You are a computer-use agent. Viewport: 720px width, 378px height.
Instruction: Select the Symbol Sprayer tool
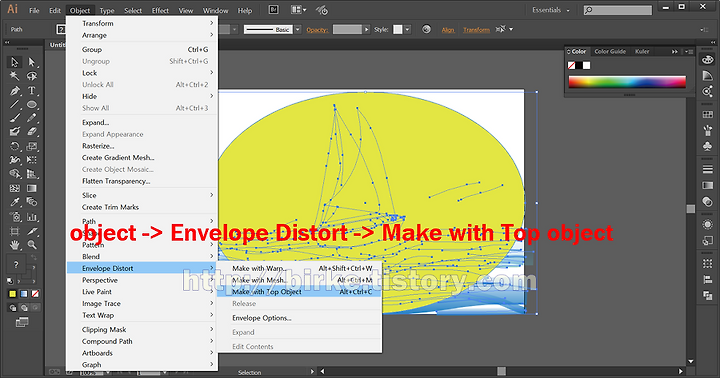tap(15, 217)
